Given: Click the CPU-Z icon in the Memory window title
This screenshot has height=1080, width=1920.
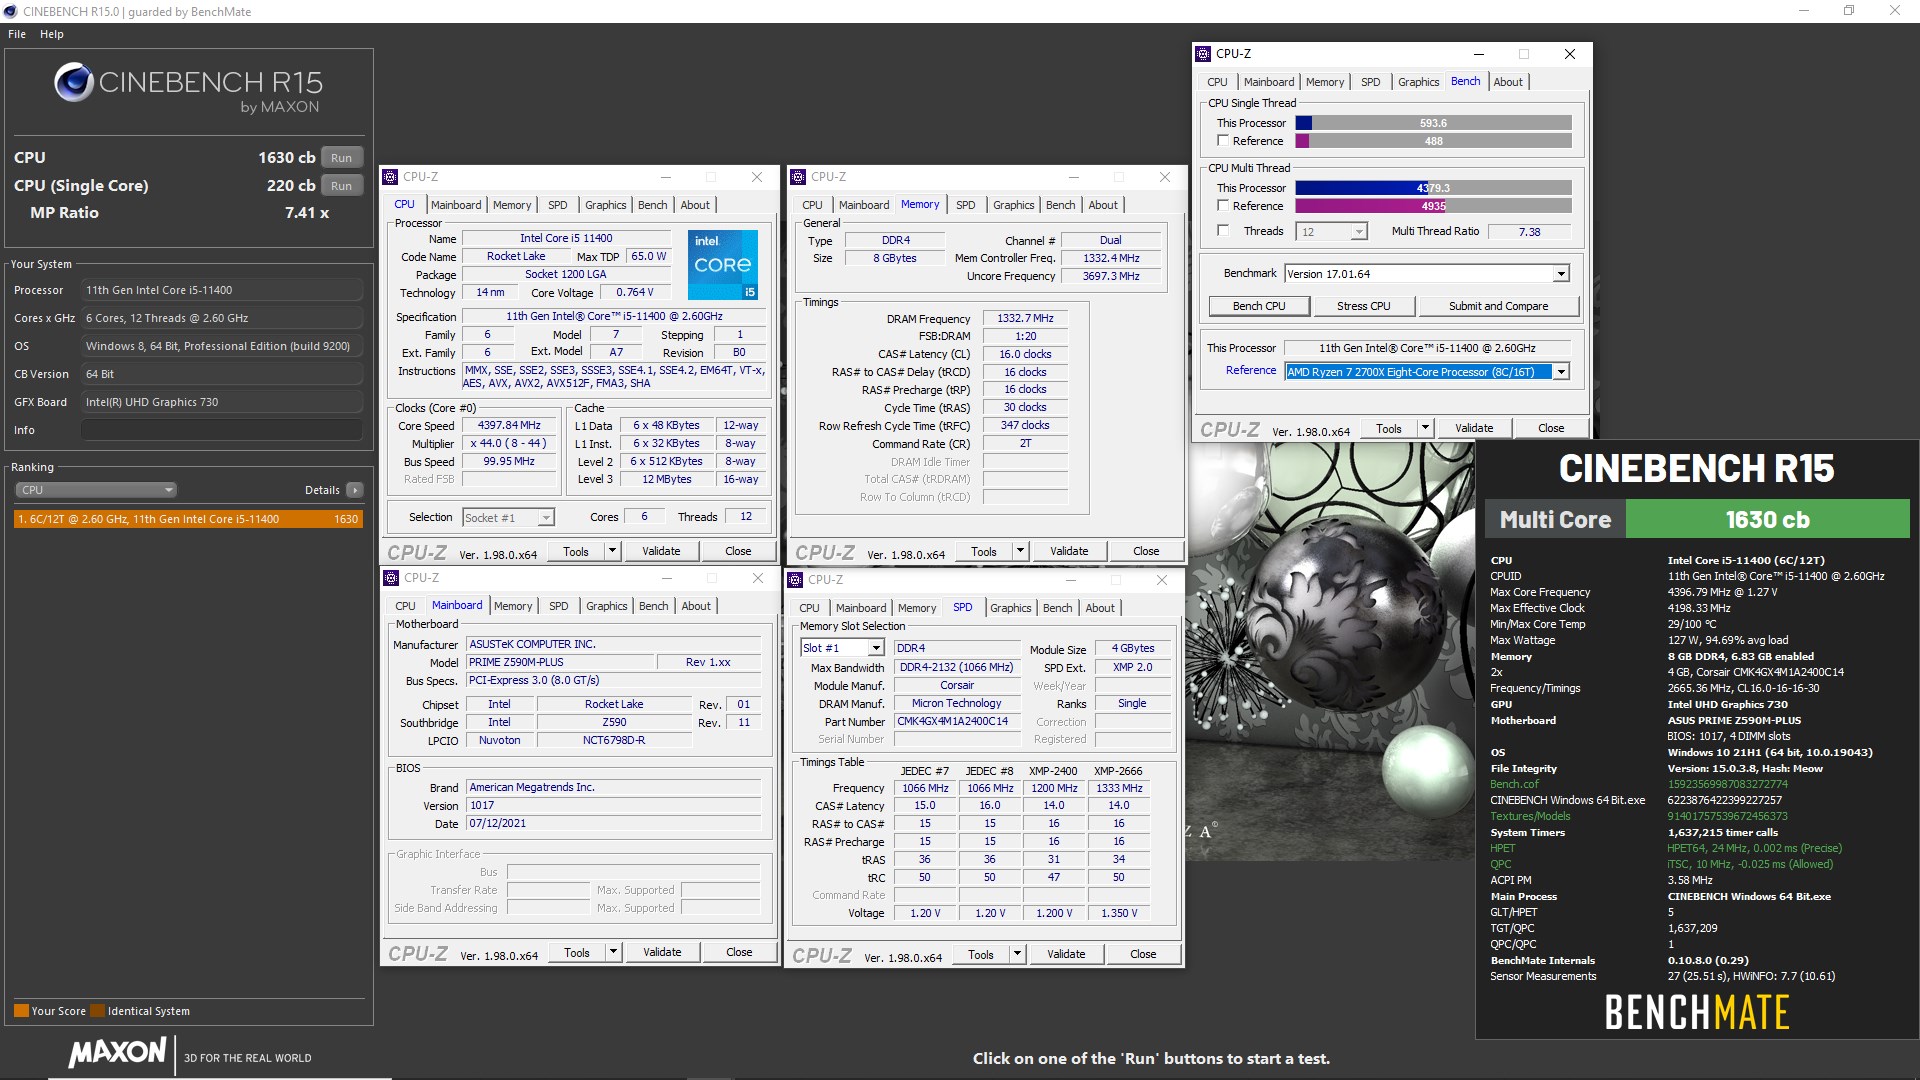Looking at the screenshot, I should tap(798, 177).
